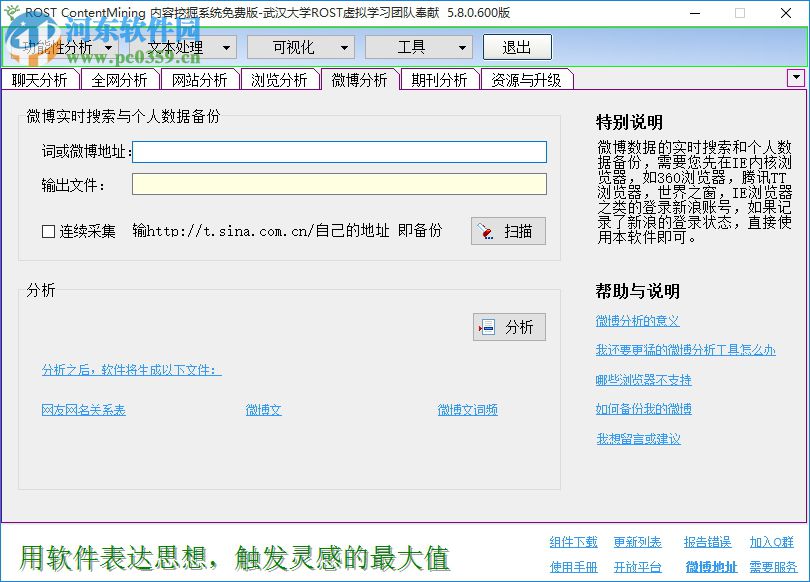This screenshot has width=810, height=582.
Task: Click the tab overflow arrow on the right
Action: (795, 78)
